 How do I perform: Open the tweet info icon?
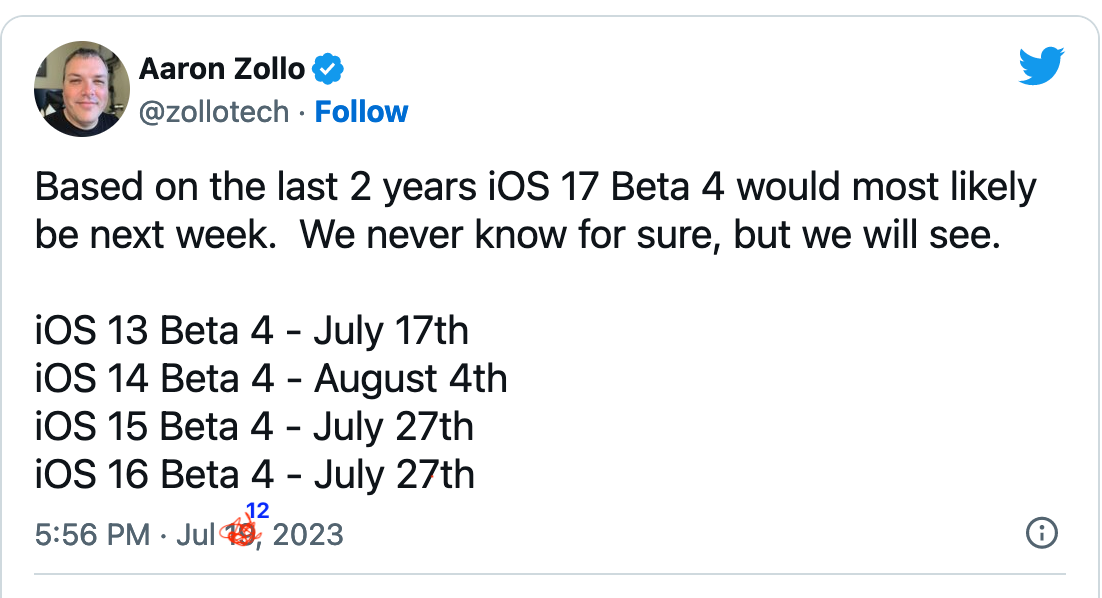1042,534
